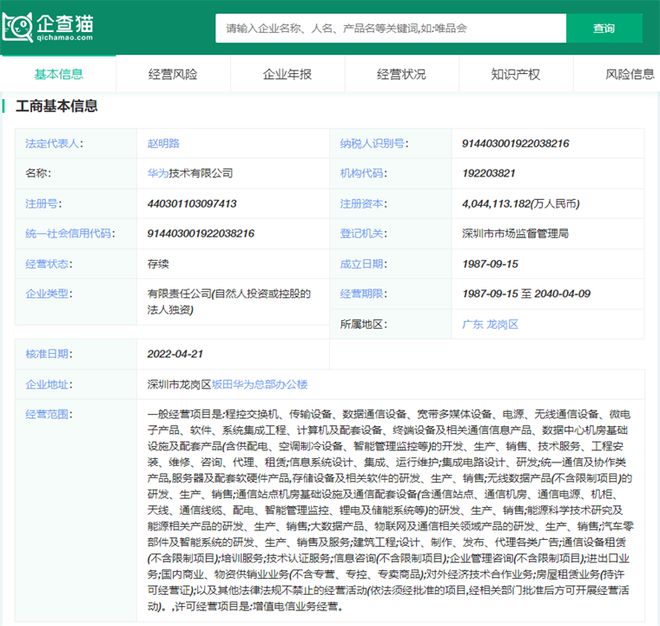This screenshot has width=660, height=626.
Task: Switch to the 基本信息 tab
Action: pyautogui.click(x=59, y=75)
